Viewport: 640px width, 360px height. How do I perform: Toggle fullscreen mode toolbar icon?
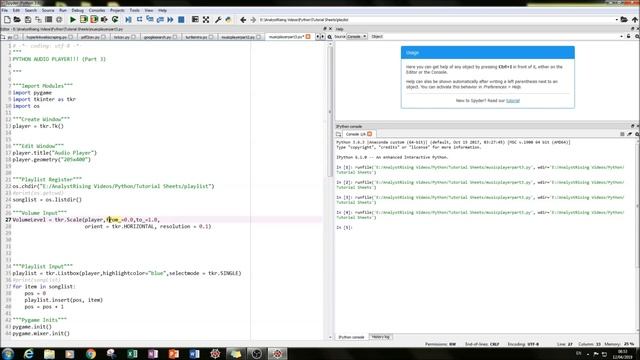point(206,20)
